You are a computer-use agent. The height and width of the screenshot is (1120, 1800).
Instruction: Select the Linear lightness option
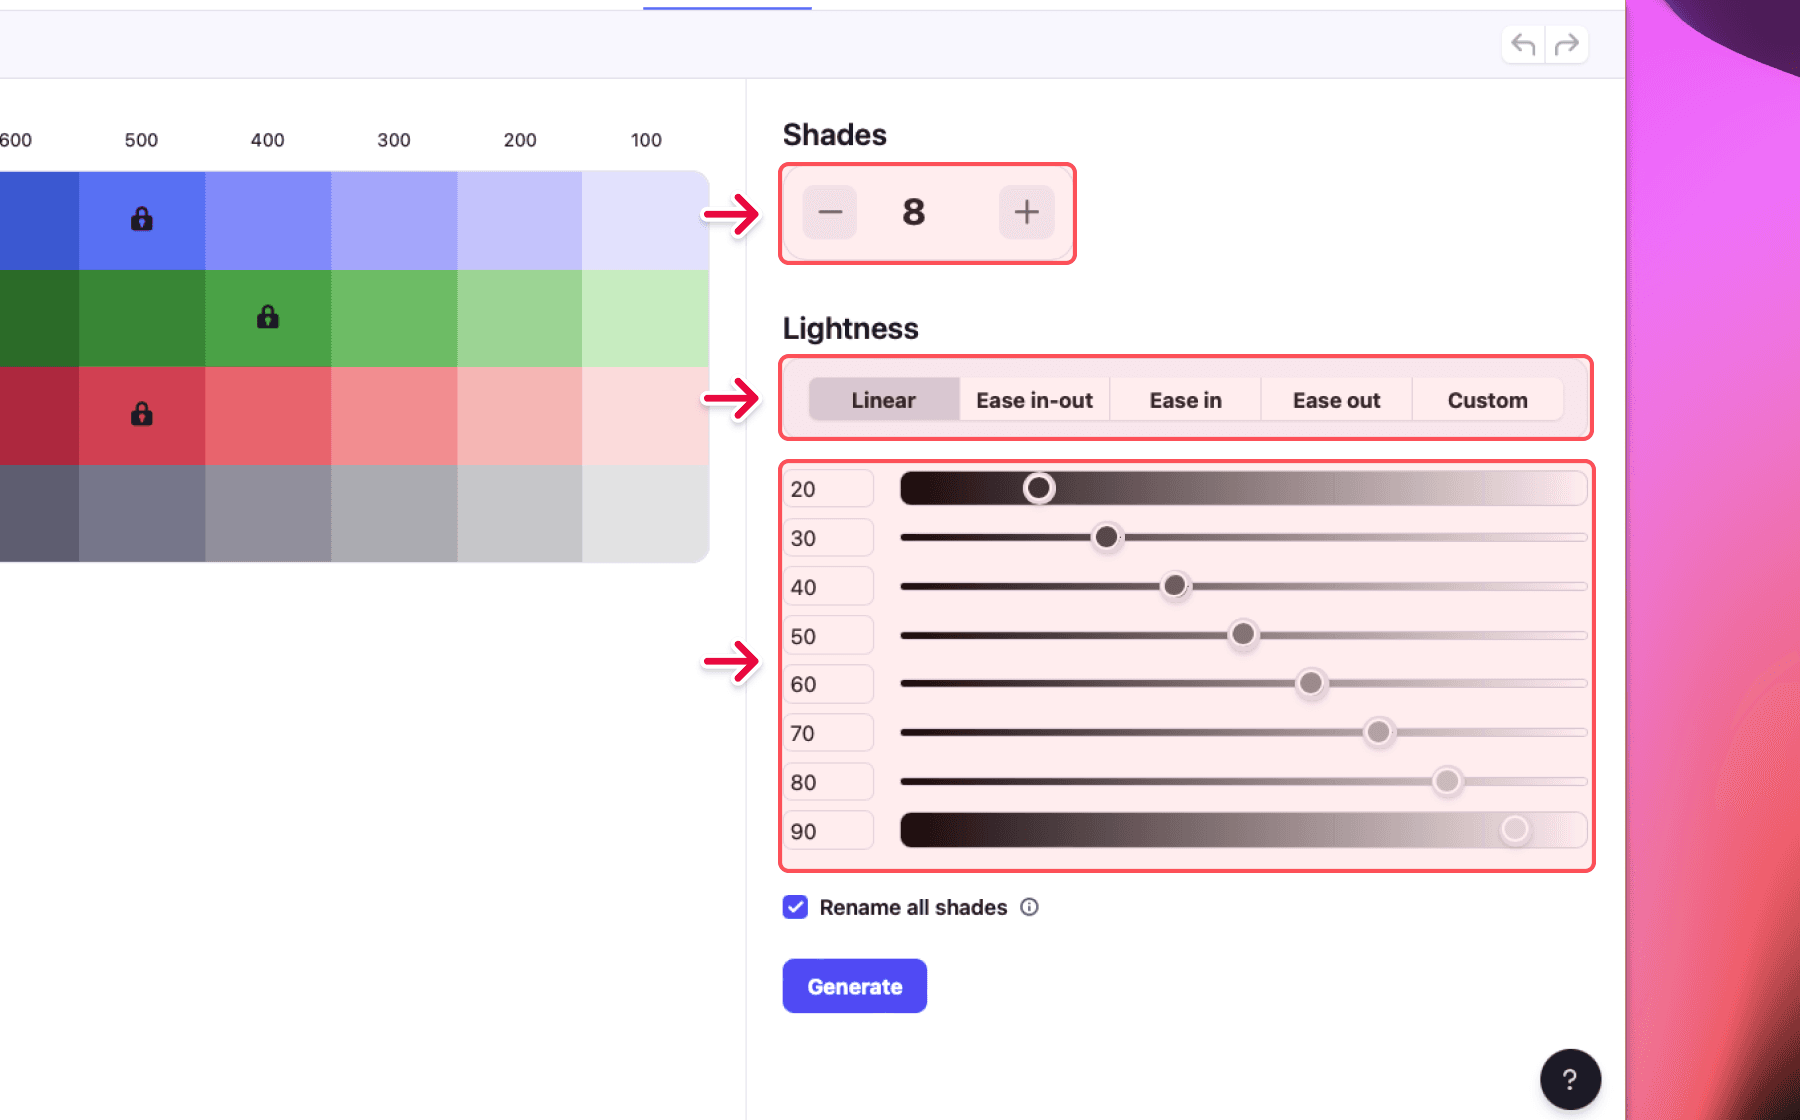tap(883, 400)
